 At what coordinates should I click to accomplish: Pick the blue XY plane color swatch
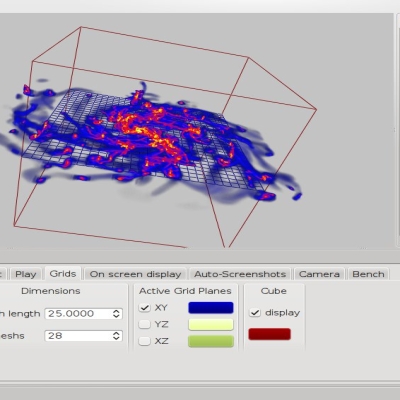(211, 308)
